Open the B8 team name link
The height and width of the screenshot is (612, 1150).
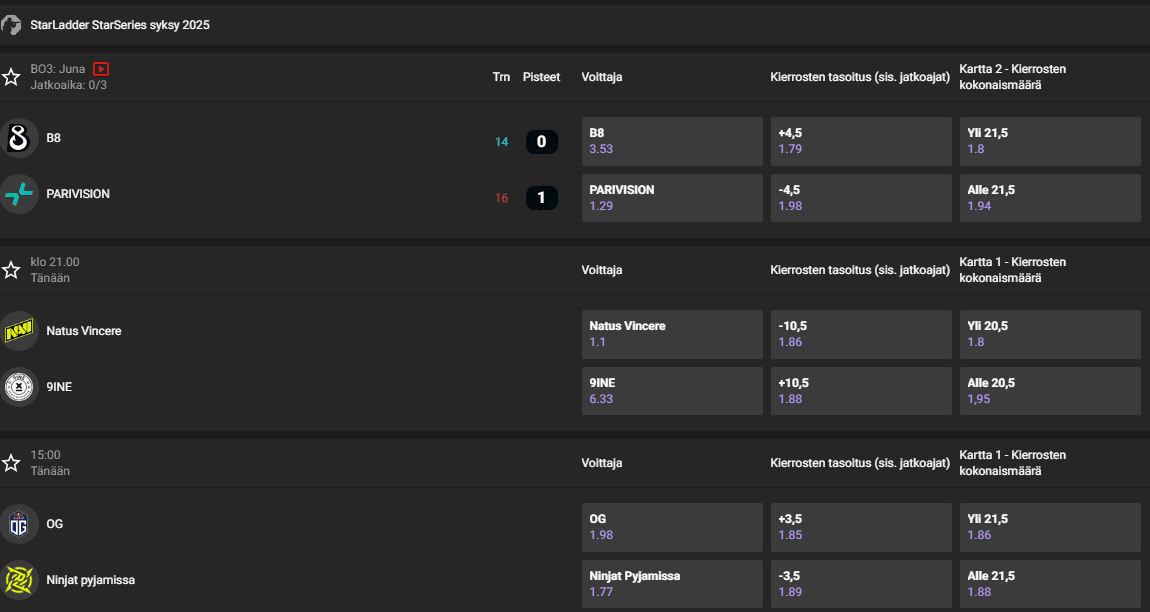coord(54,138)
